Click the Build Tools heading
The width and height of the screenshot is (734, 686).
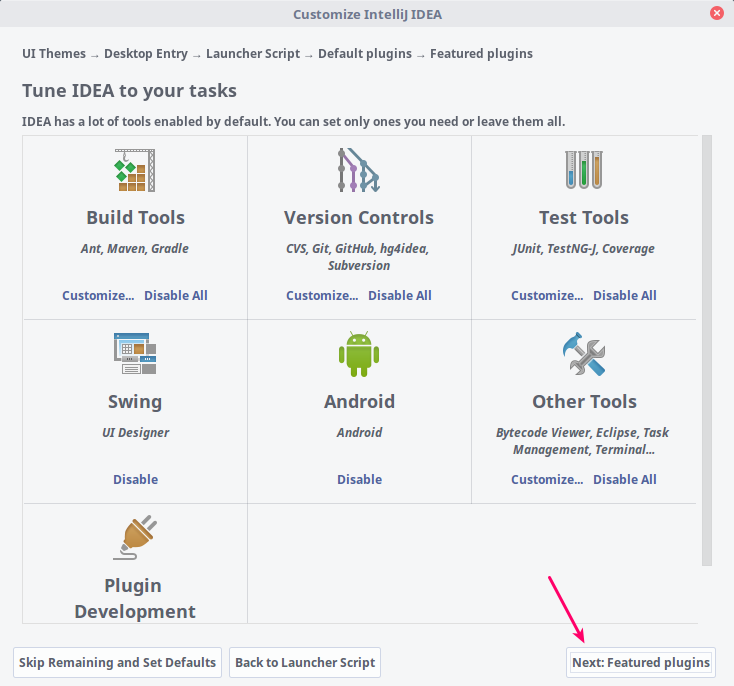pos(135,218)
